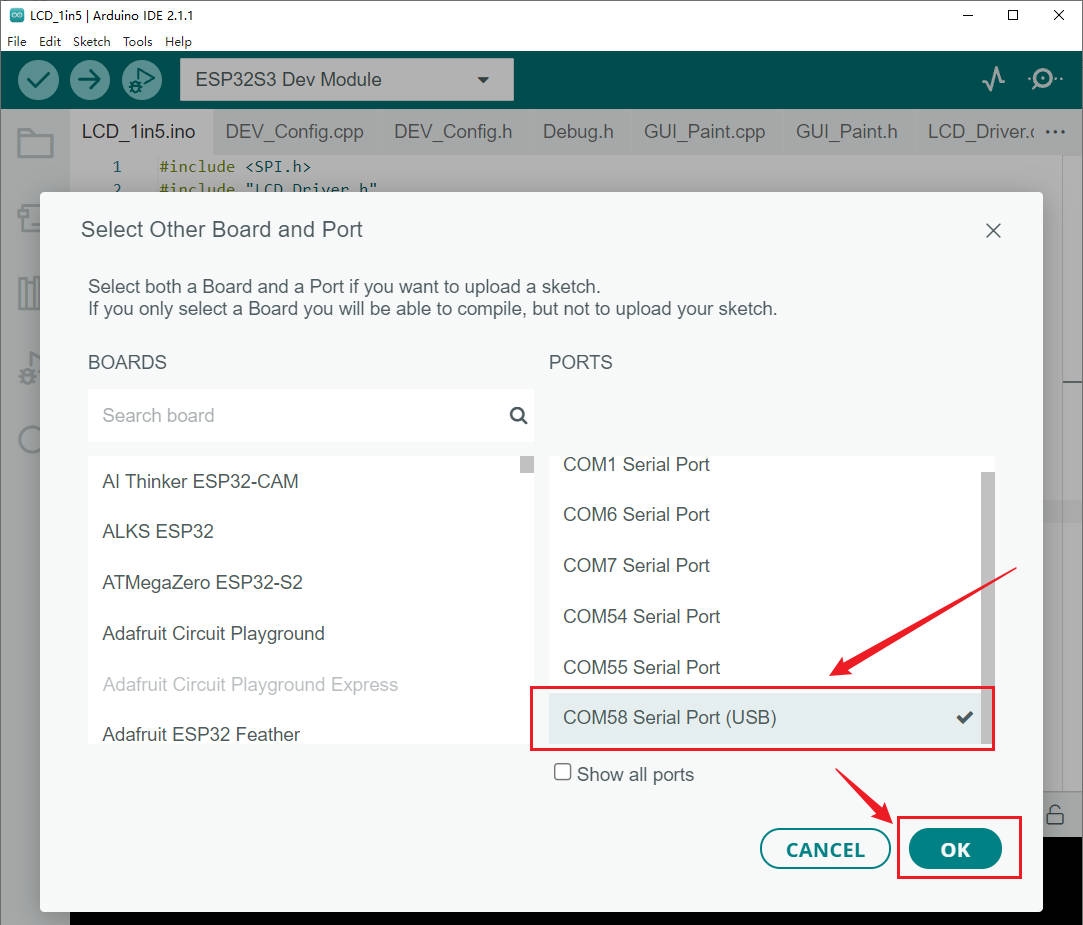Open the Serial Monitor icon
1083x925 pixels.
(1044, 79)
